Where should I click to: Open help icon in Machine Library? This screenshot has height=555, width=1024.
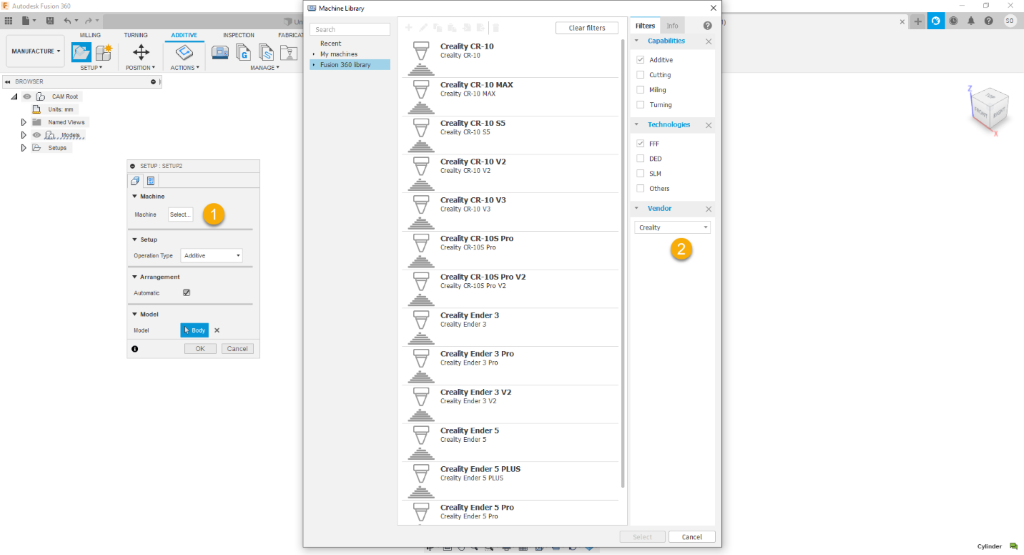click(x=707, y=26)
